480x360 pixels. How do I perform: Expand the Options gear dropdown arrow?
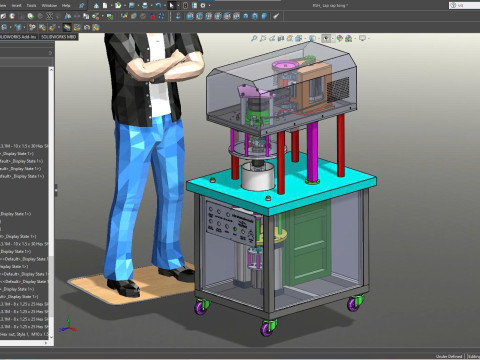coord(209,6)
